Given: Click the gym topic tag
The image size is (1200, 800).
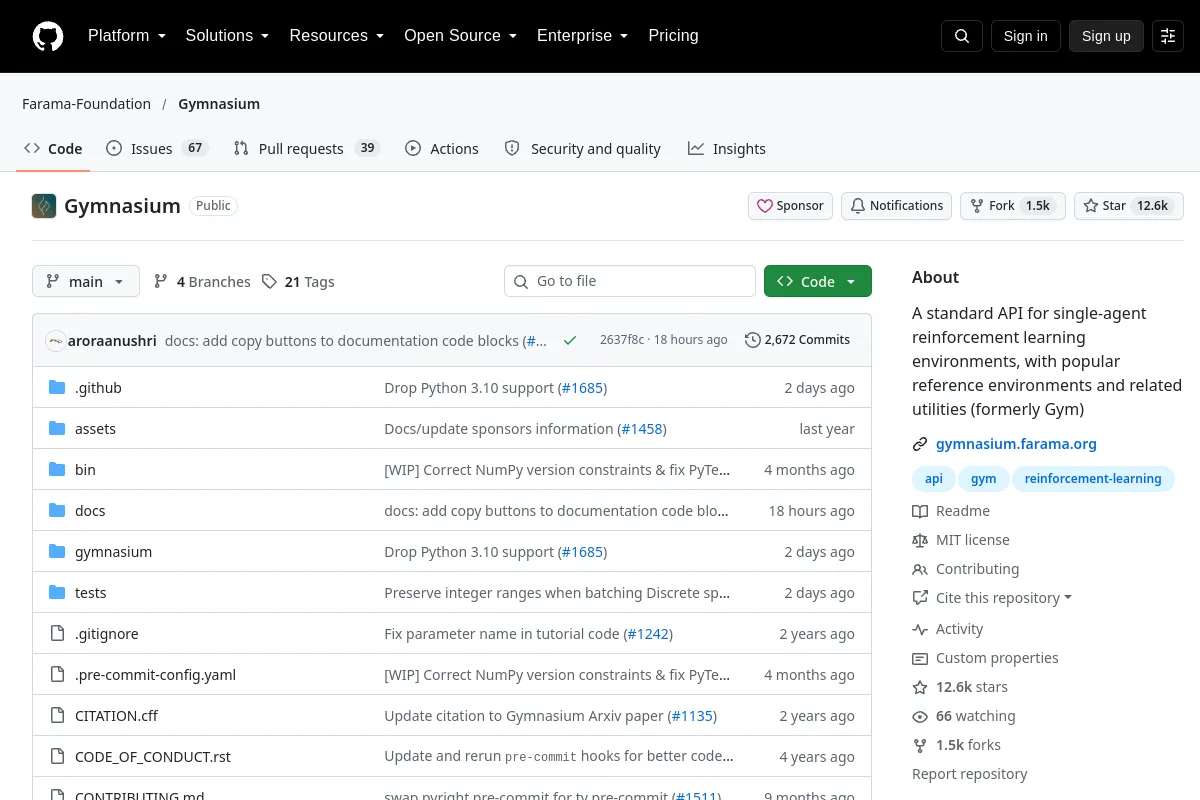Looking at the screenshot, I should 984,479.
